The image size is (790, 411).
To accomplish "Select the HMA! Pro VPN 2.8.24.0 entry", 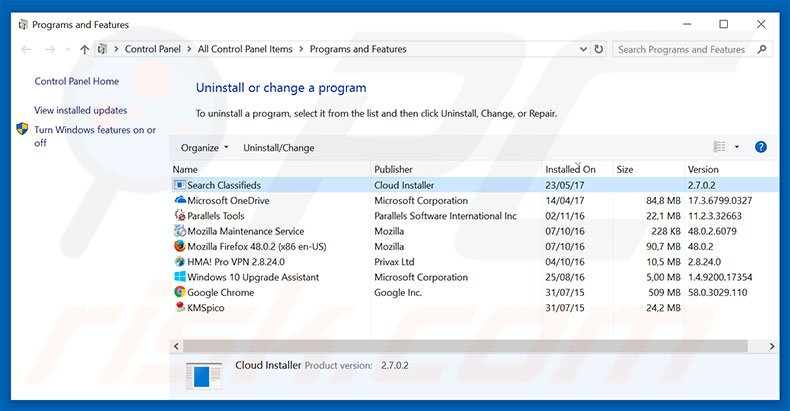I will point(236,261).
